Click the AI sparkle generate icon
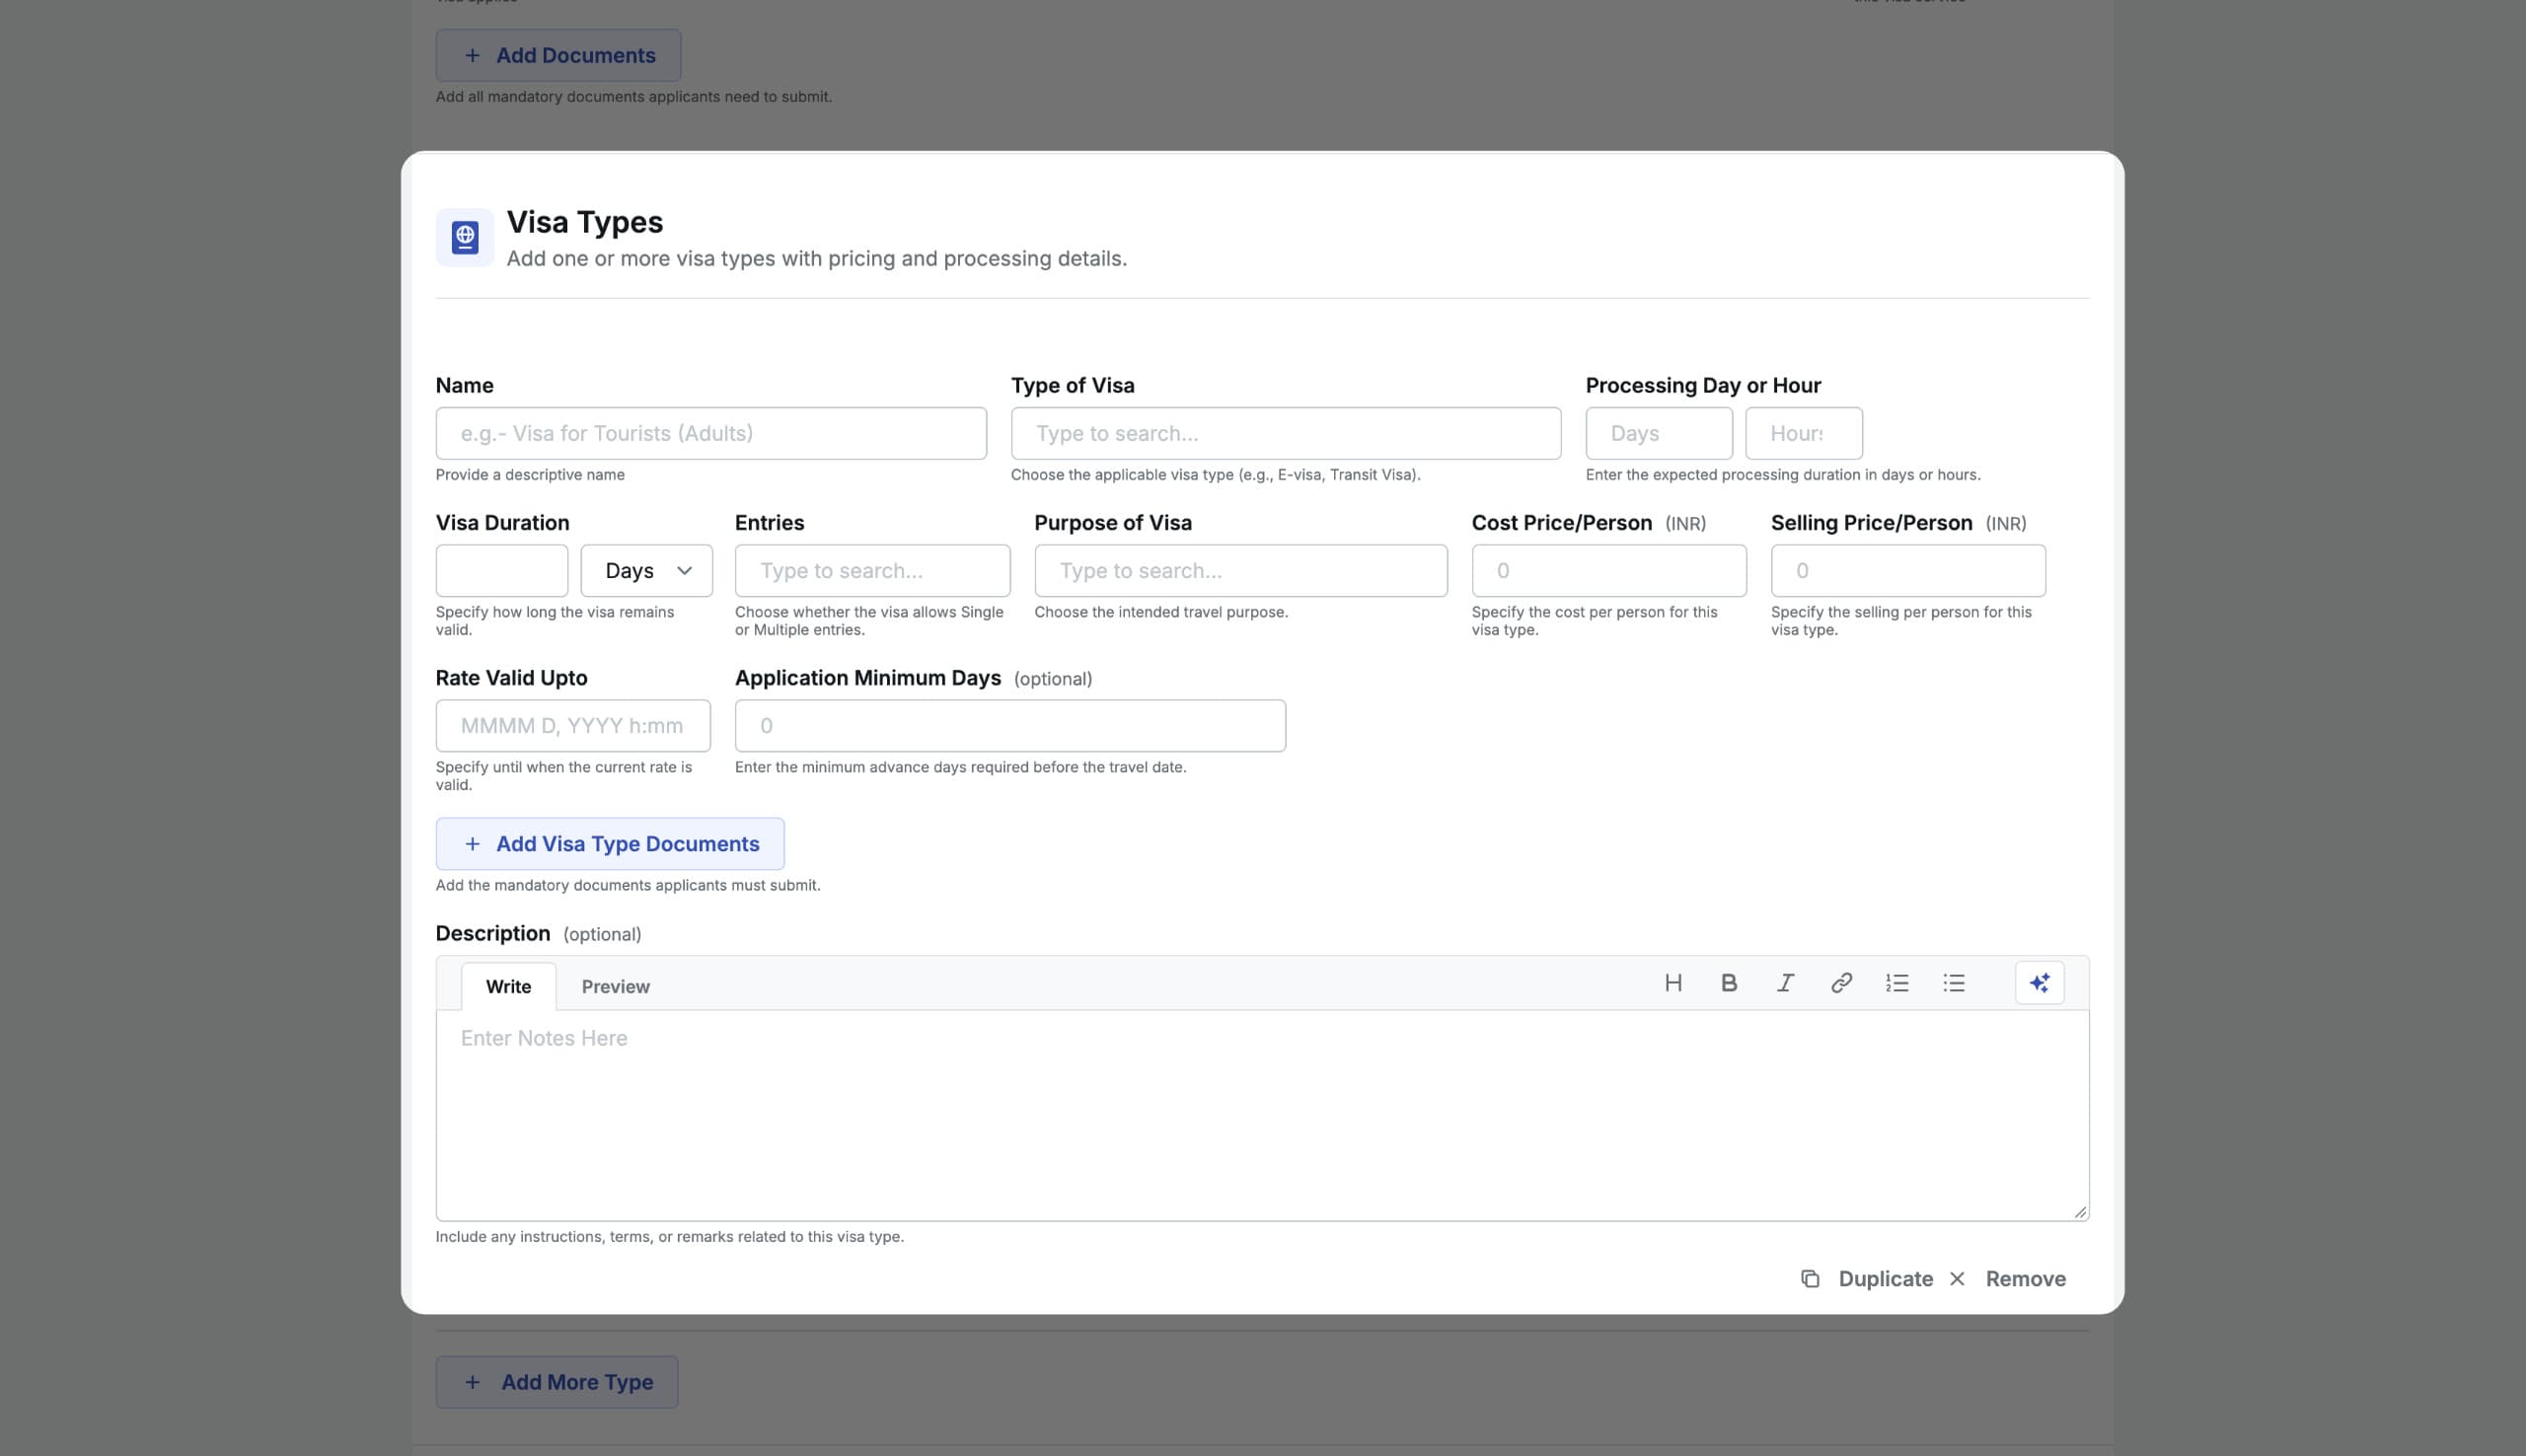The height and width of the screenshot is (1456, 2526). point(2039,983)
